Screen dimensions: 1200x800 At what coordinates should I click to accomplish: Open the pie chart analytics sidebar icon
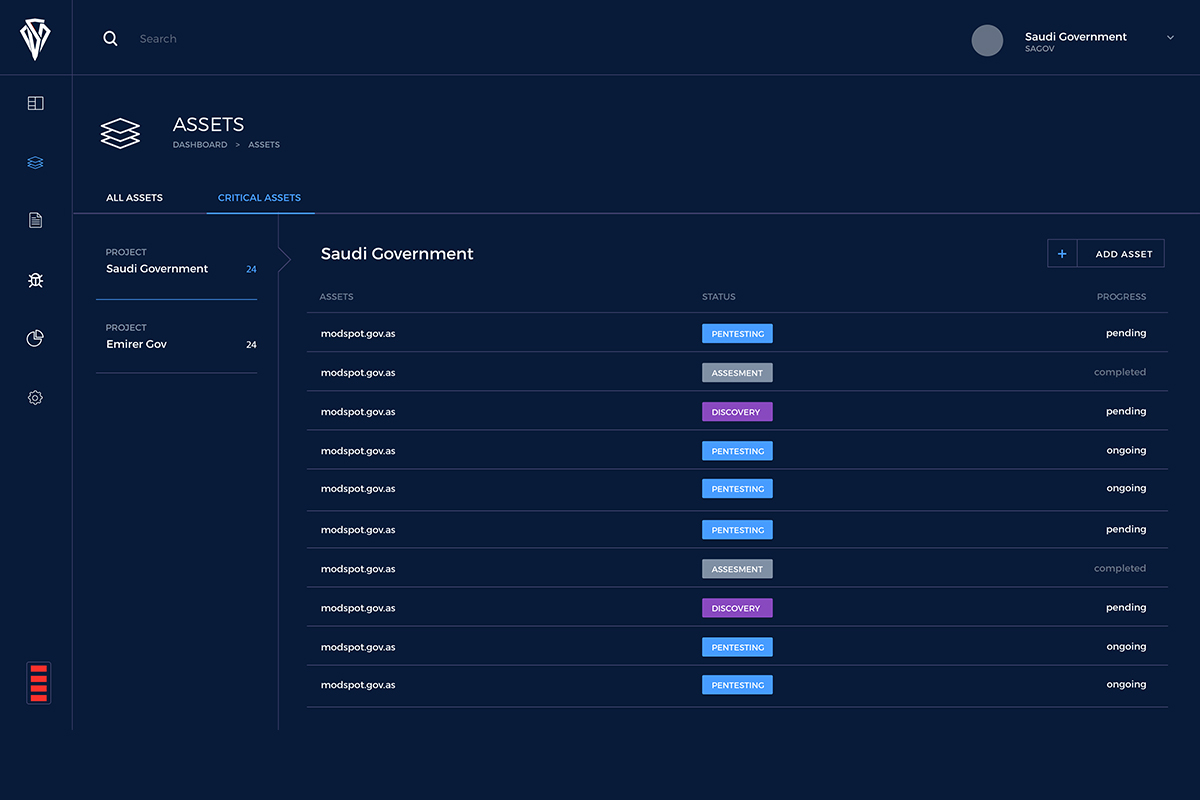[35, 339]
